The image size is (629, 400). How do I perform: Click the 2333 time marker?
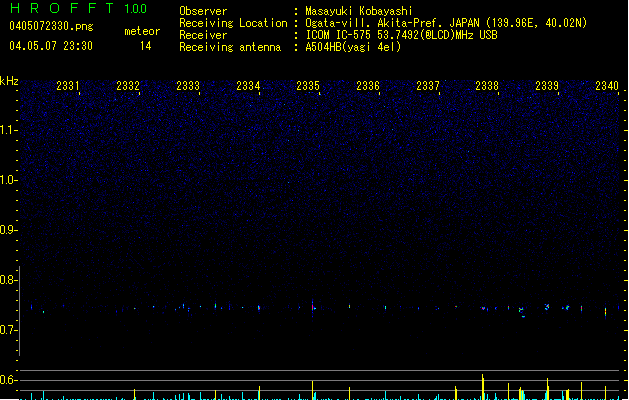[x=188, y=86]
